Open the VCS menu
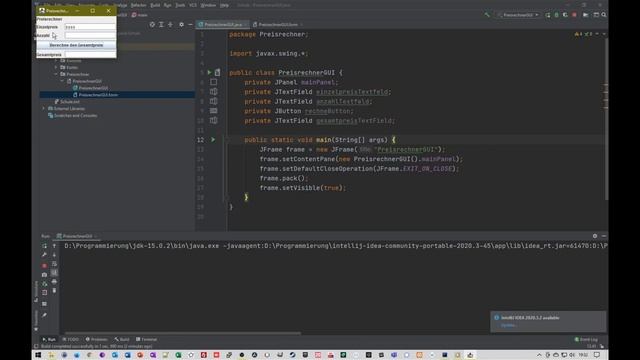 (x=193, y=5)
